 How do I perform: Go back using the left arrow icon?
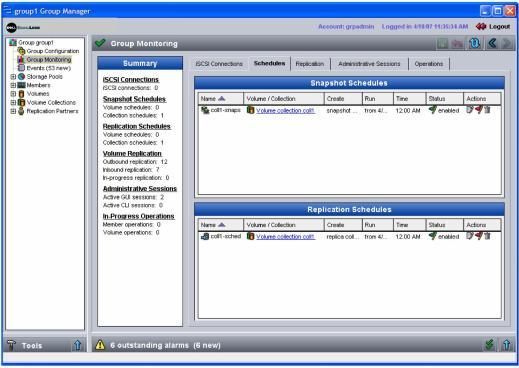pyautogui.click(x=492, y=43)
